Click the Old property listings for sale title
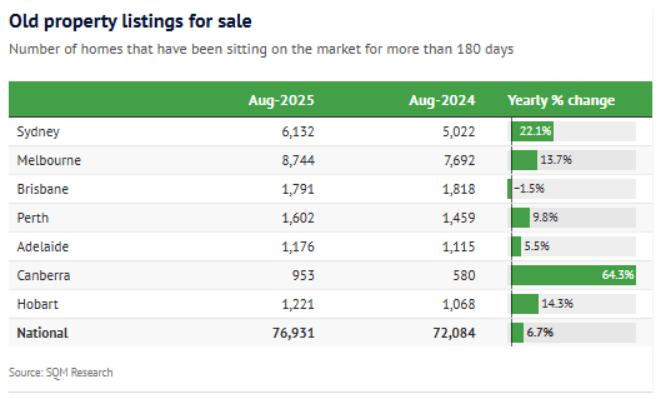 tap(130, 22)
